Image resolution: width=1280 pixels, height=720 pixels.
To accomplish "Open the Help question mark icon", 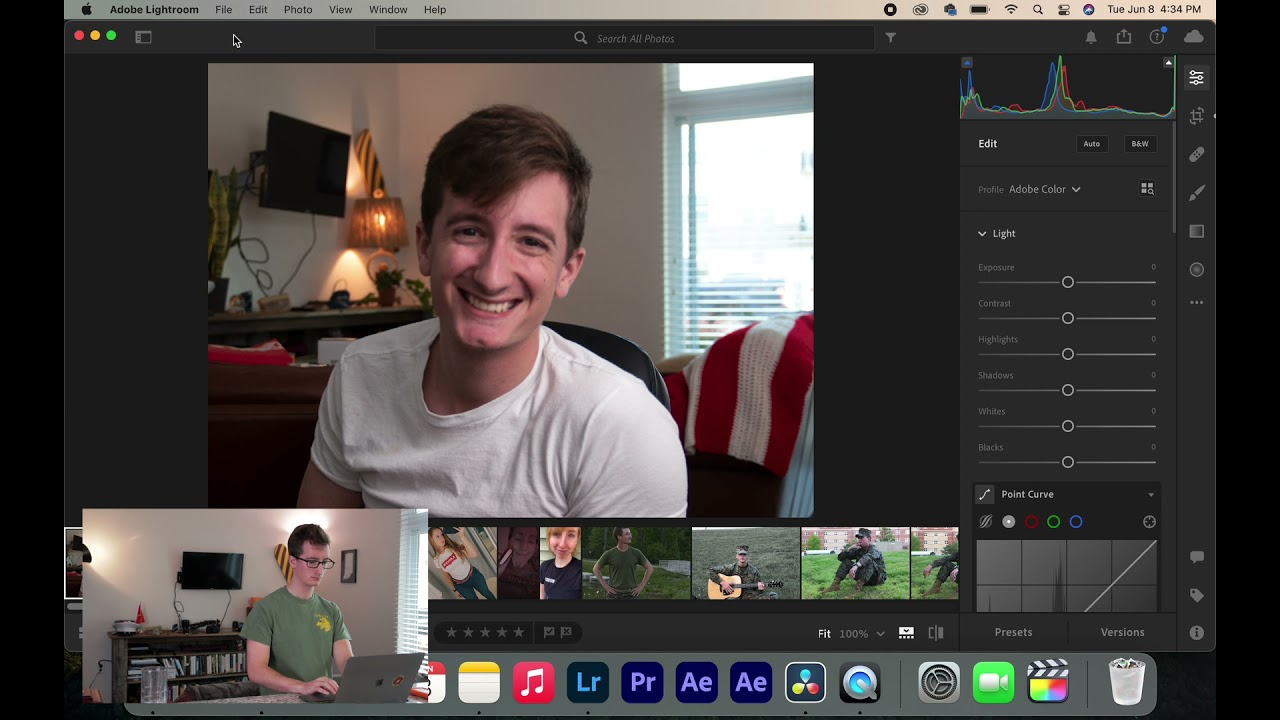I will [1157, 37].
